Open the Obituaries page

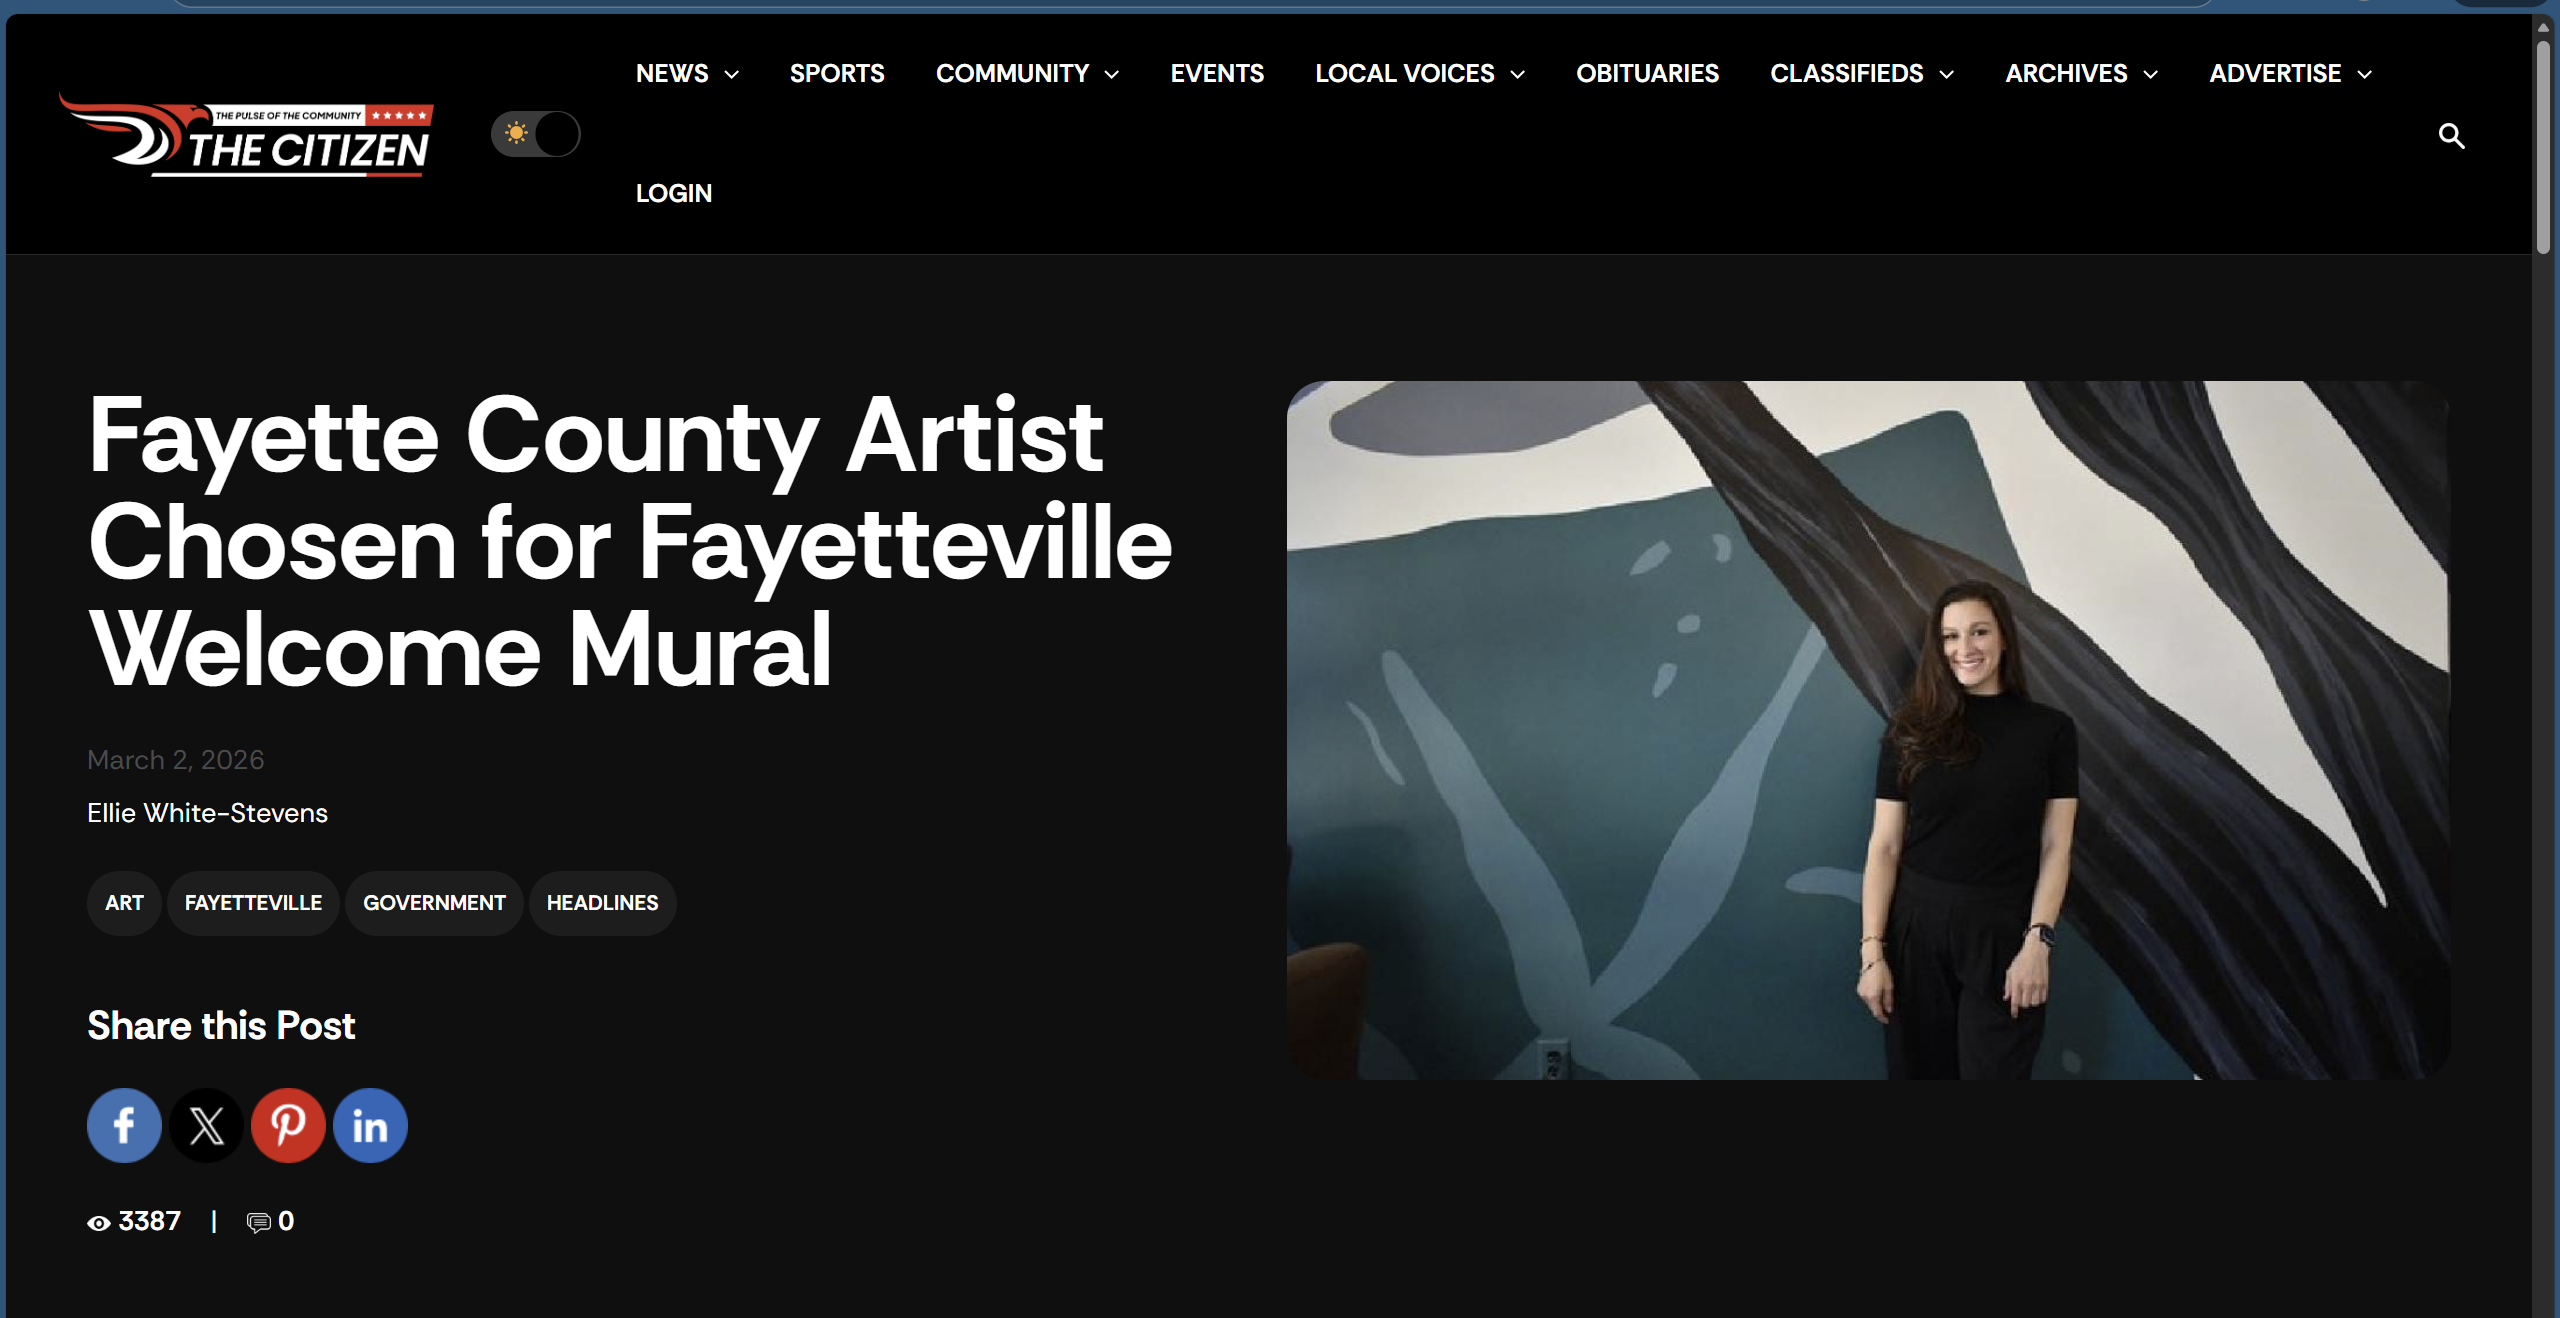point(1647,74)
